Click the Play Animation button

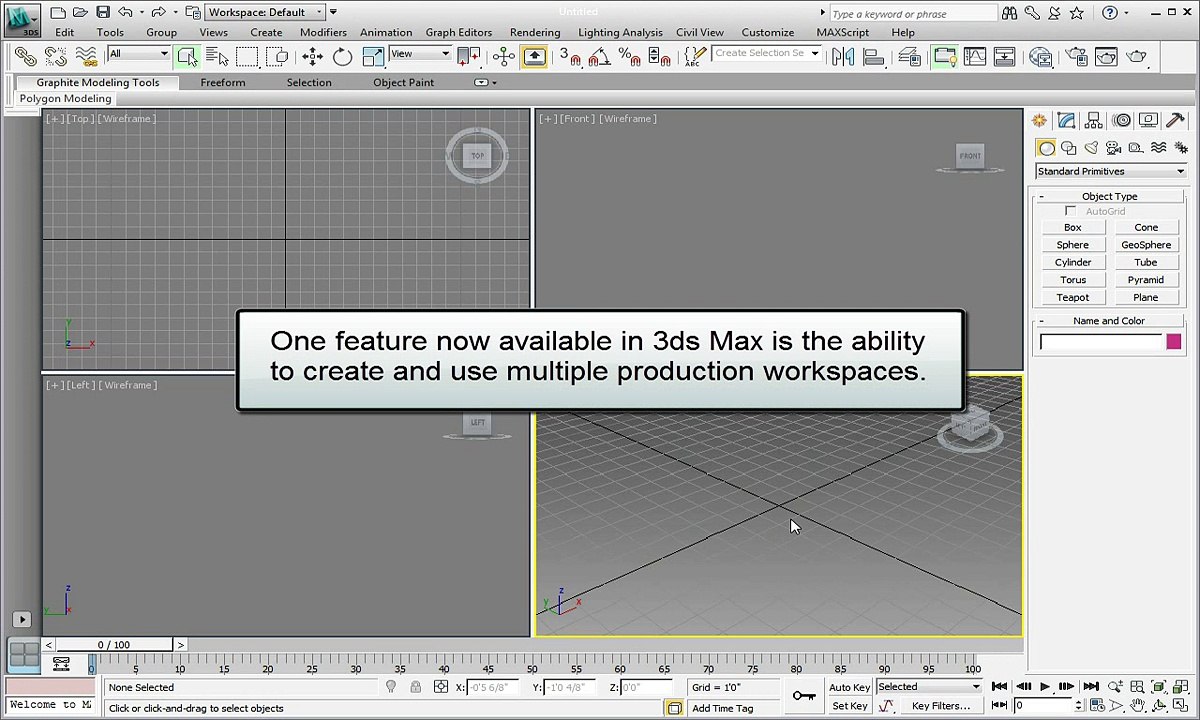[x=1044, y=686]
